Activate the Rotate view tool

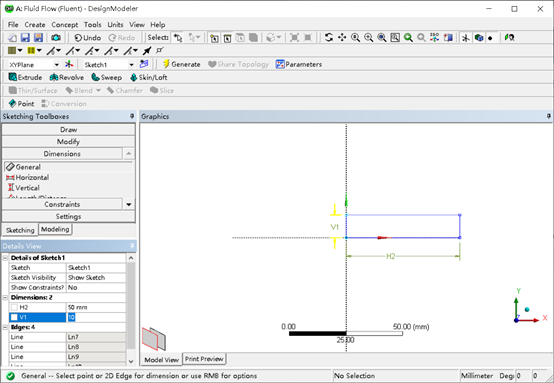(329, 37)
